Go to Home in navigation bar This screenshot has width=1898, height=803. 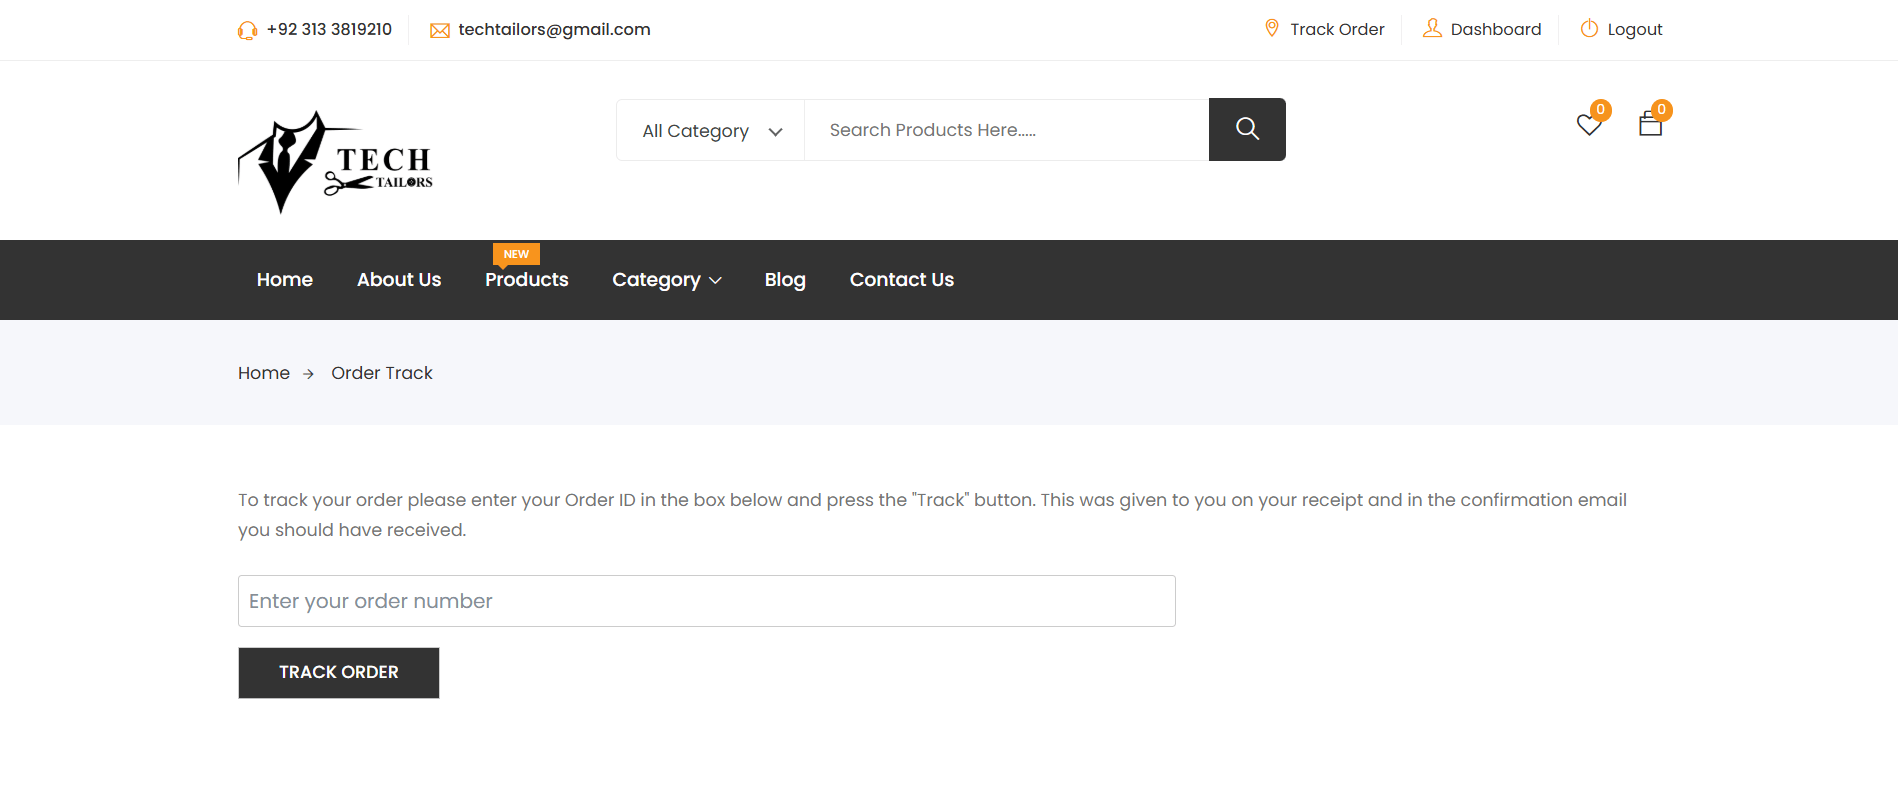tap(285, 280)
